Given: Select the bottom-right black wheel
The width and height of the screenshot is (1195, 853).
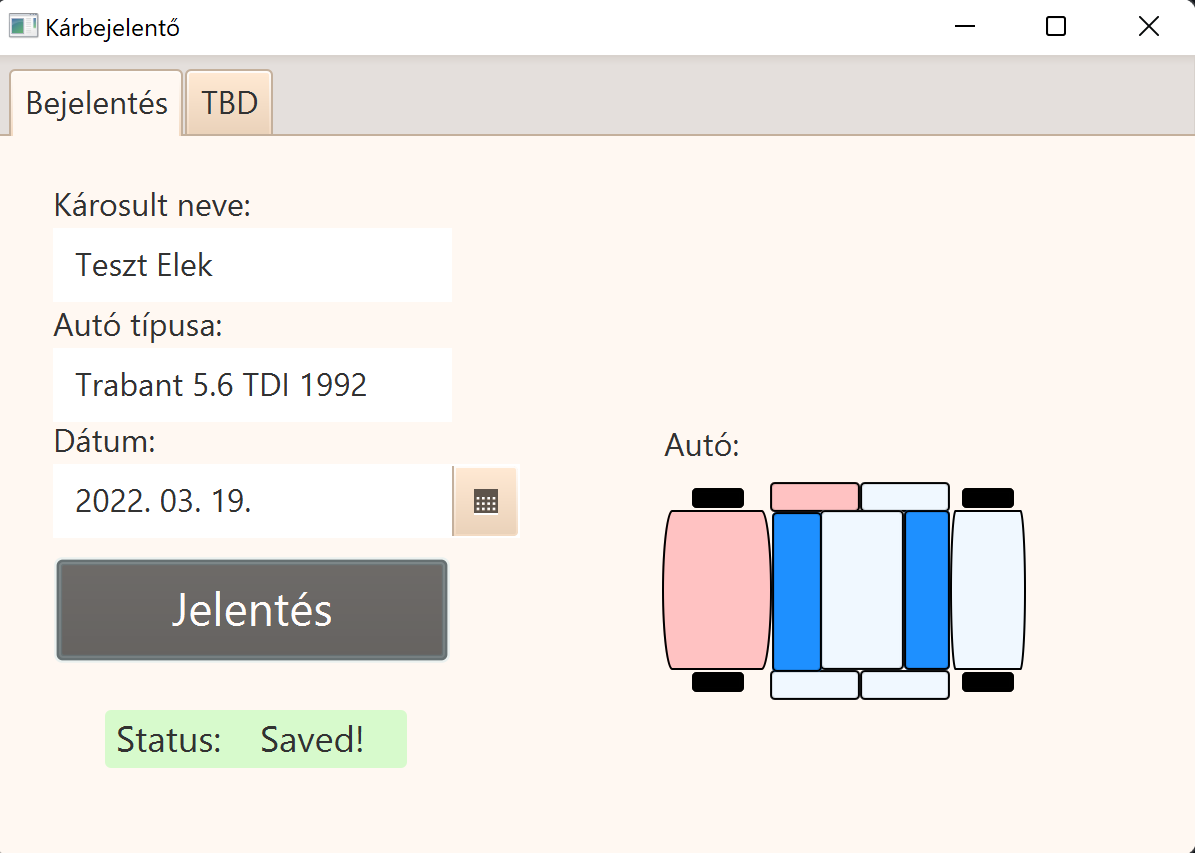Looking at the screenshot, I should click(988, 682).
